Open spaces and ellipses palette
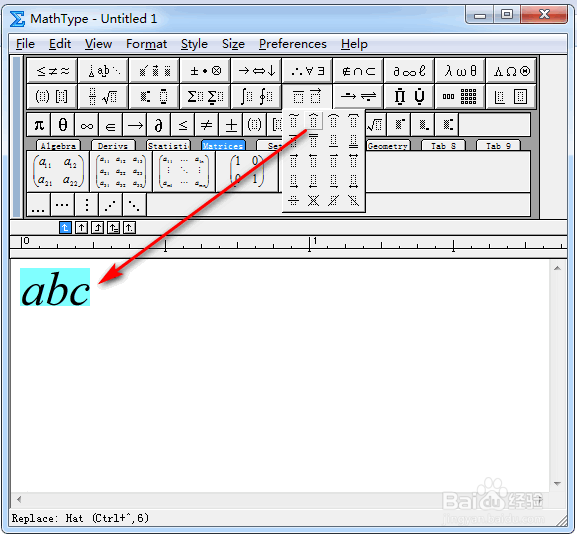Screen dimensions: 577x539 pyautogui.click(x=103, y=70)
